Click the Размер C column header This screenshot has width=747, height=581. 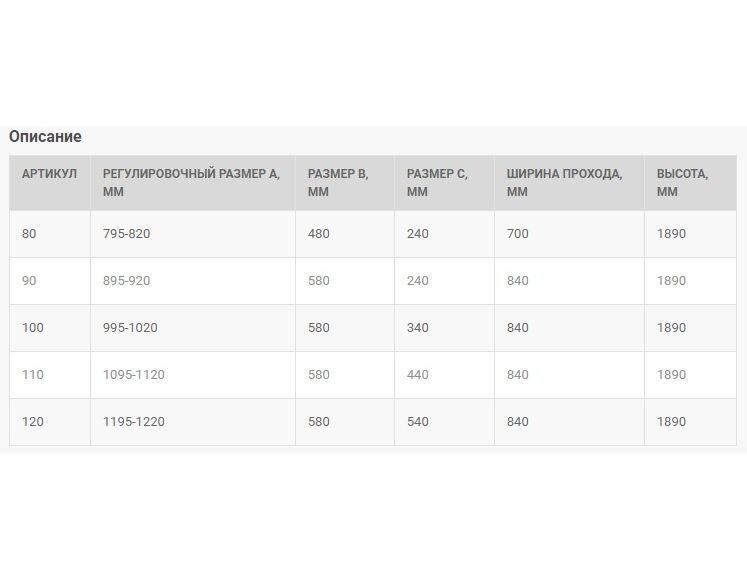444,183
